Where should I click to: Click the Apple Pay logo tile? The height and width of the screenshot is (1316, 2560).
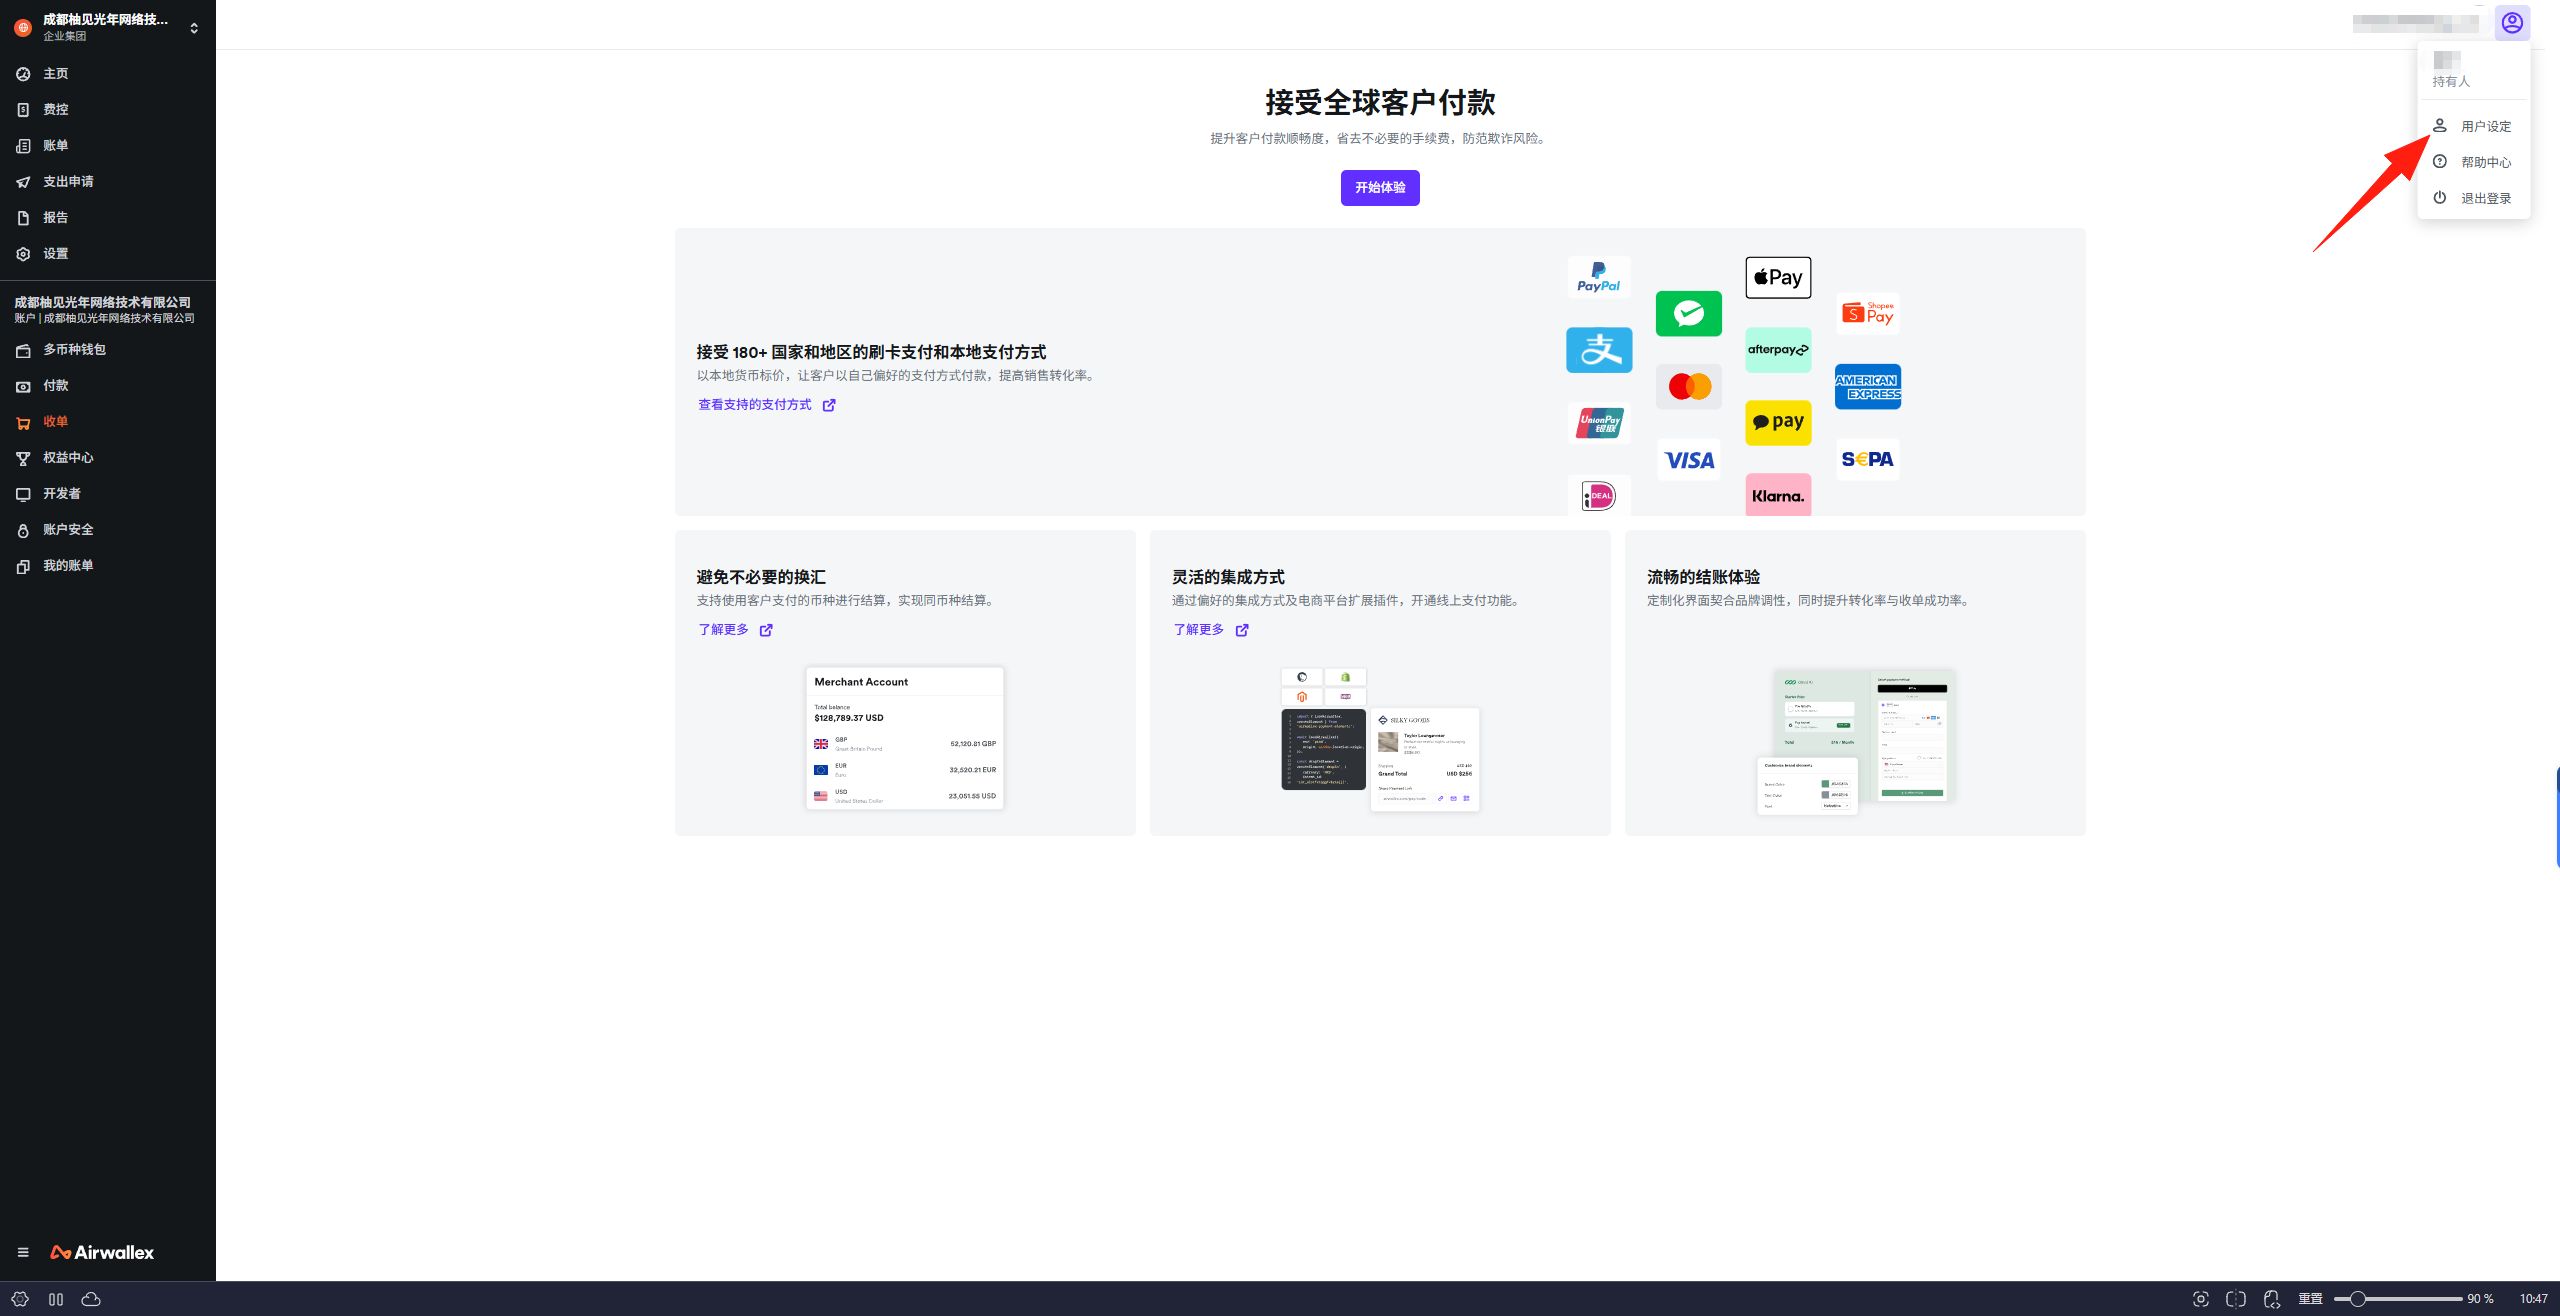tap(1778, 277)
